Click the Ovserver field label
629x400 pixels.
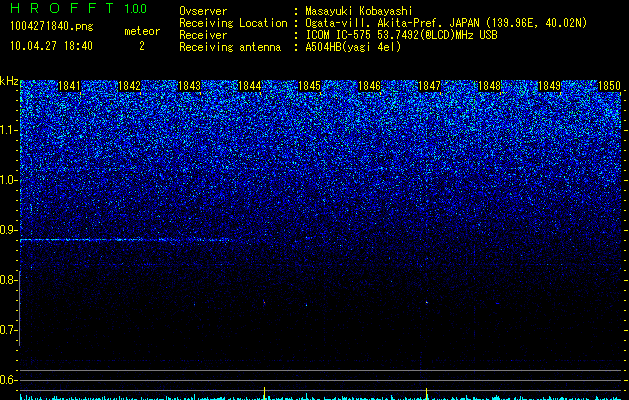click(x=203, y=11)
